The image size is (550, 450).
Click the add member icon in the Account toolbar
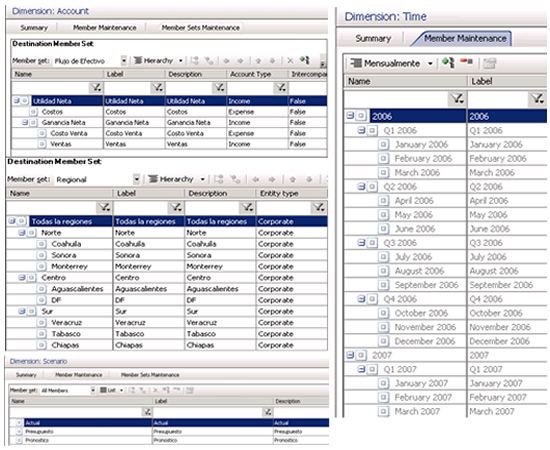point(304,60)
